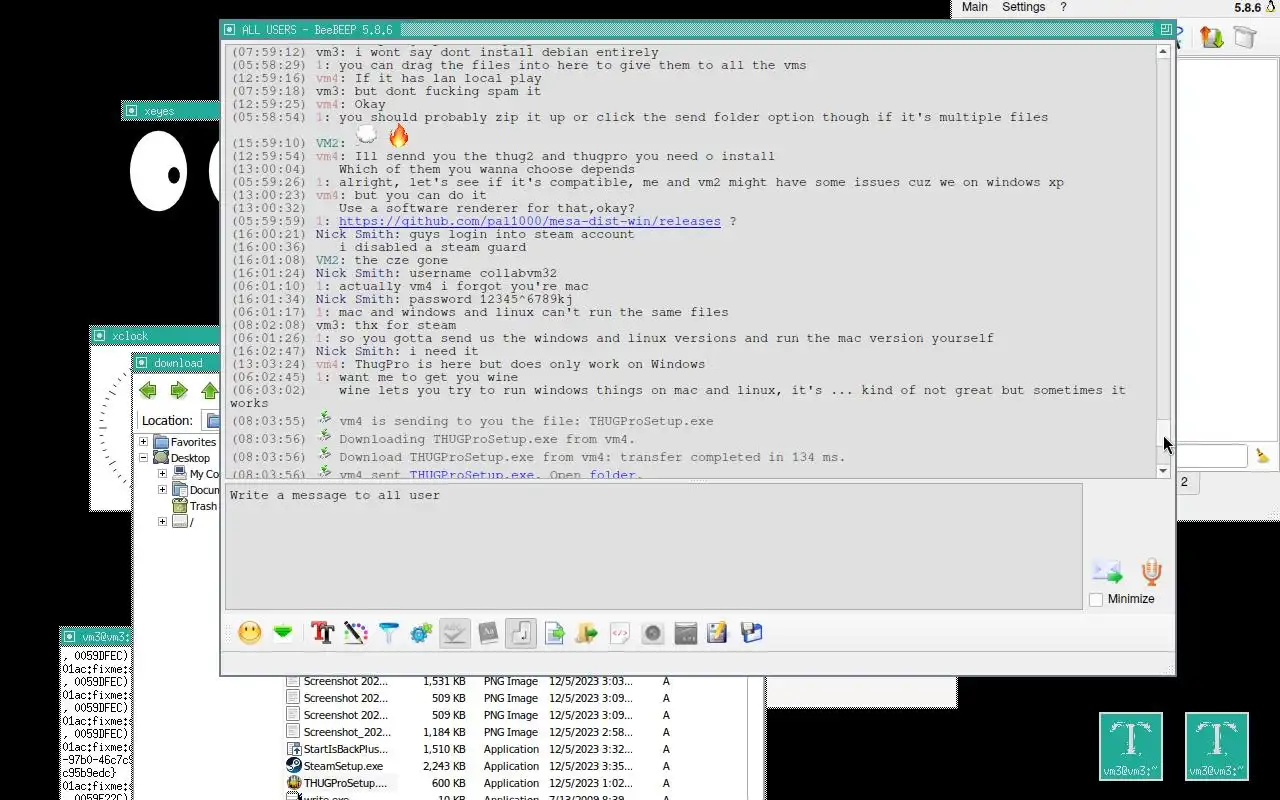Click the 2,243 KB size cell
This screenshot has height=800, width=1280.
tap(445, 766)
